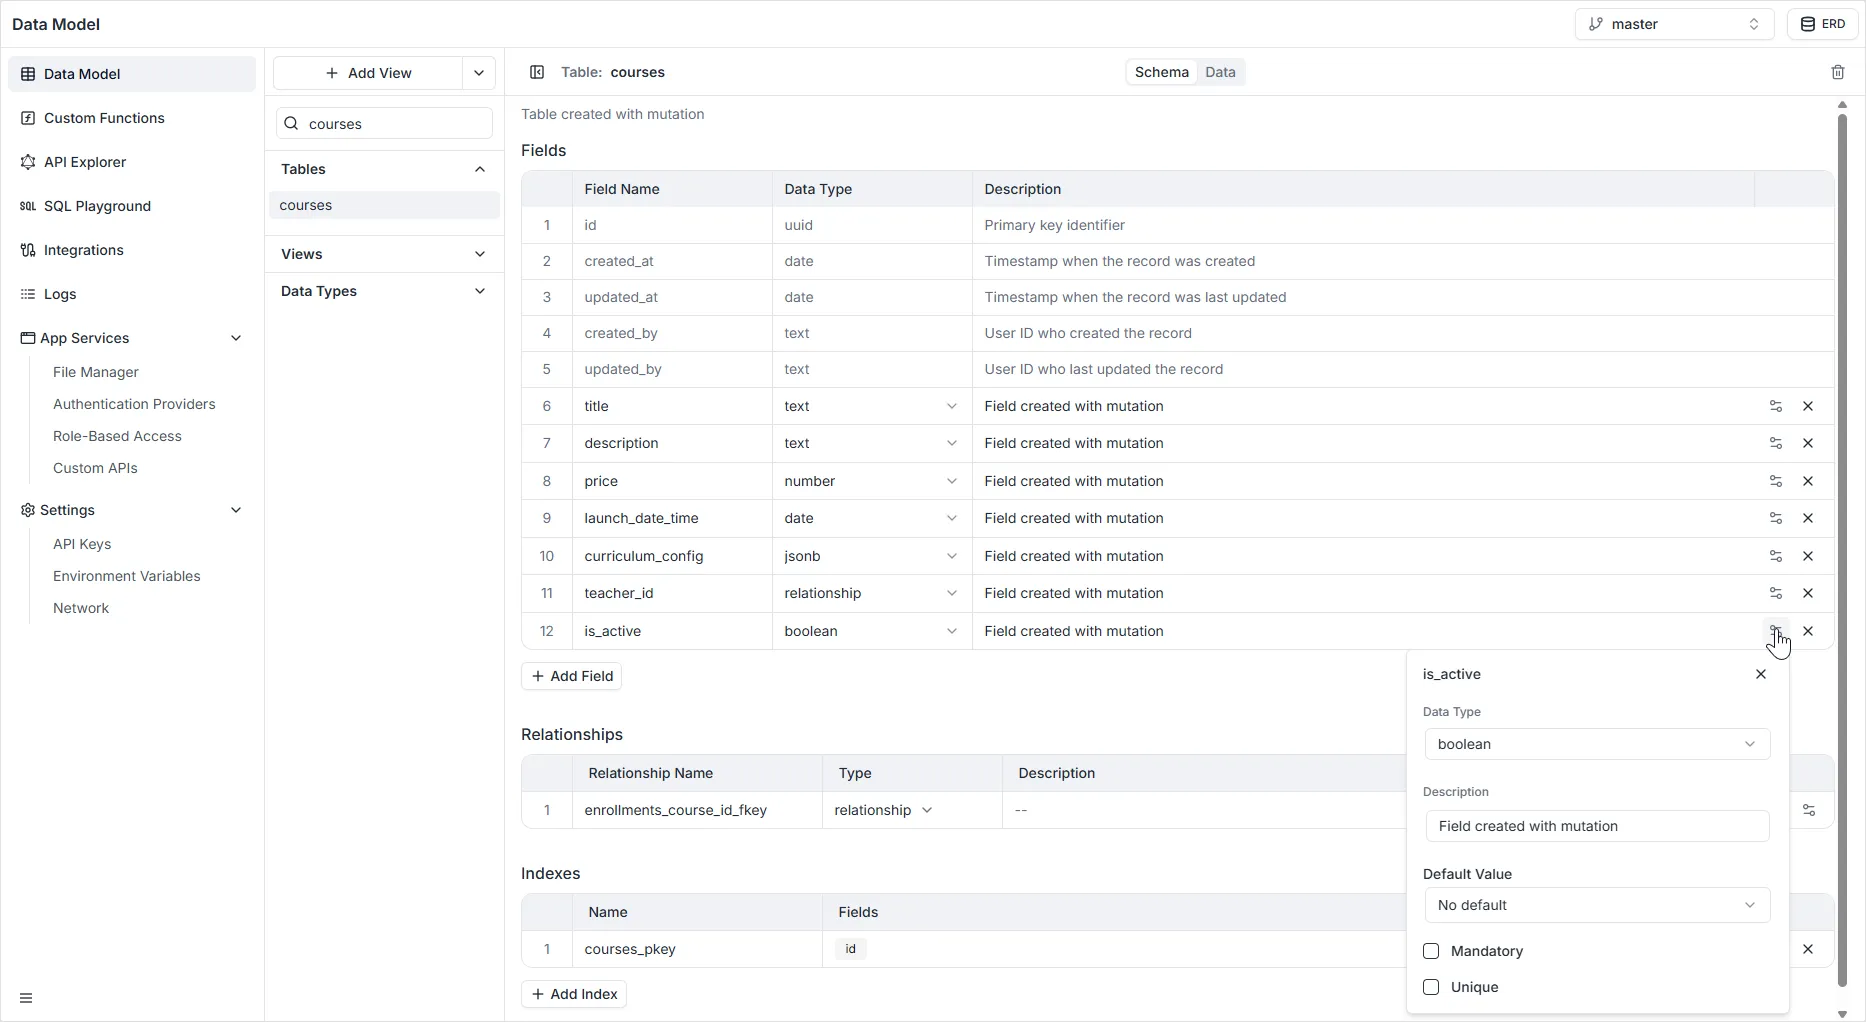Change data type dropdown for launch_date_time

870,518
